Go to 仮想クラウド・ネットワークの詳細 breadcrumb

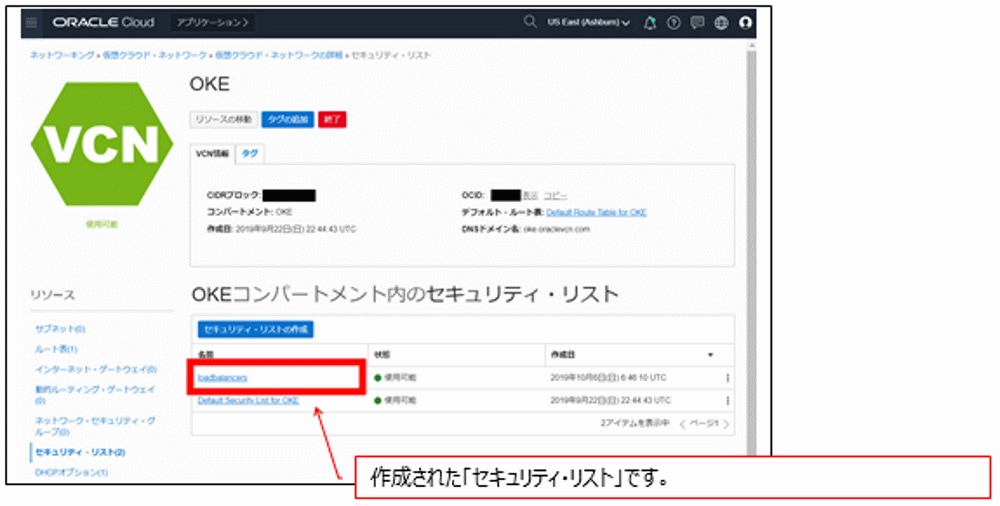point(279,56)
